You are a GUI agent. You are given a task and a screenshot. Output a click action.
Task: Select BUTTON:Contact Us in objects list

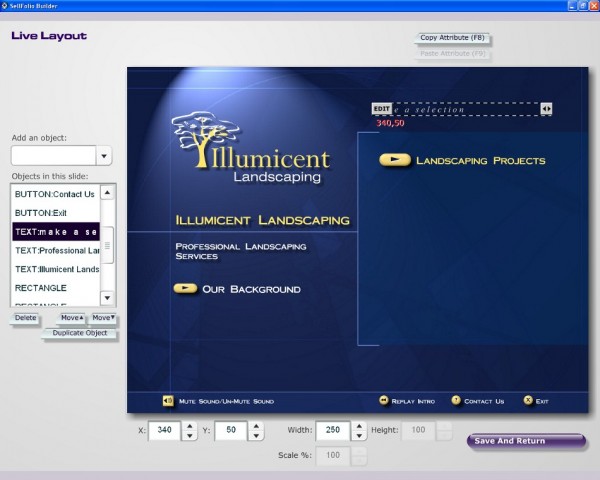pos(56,194)
